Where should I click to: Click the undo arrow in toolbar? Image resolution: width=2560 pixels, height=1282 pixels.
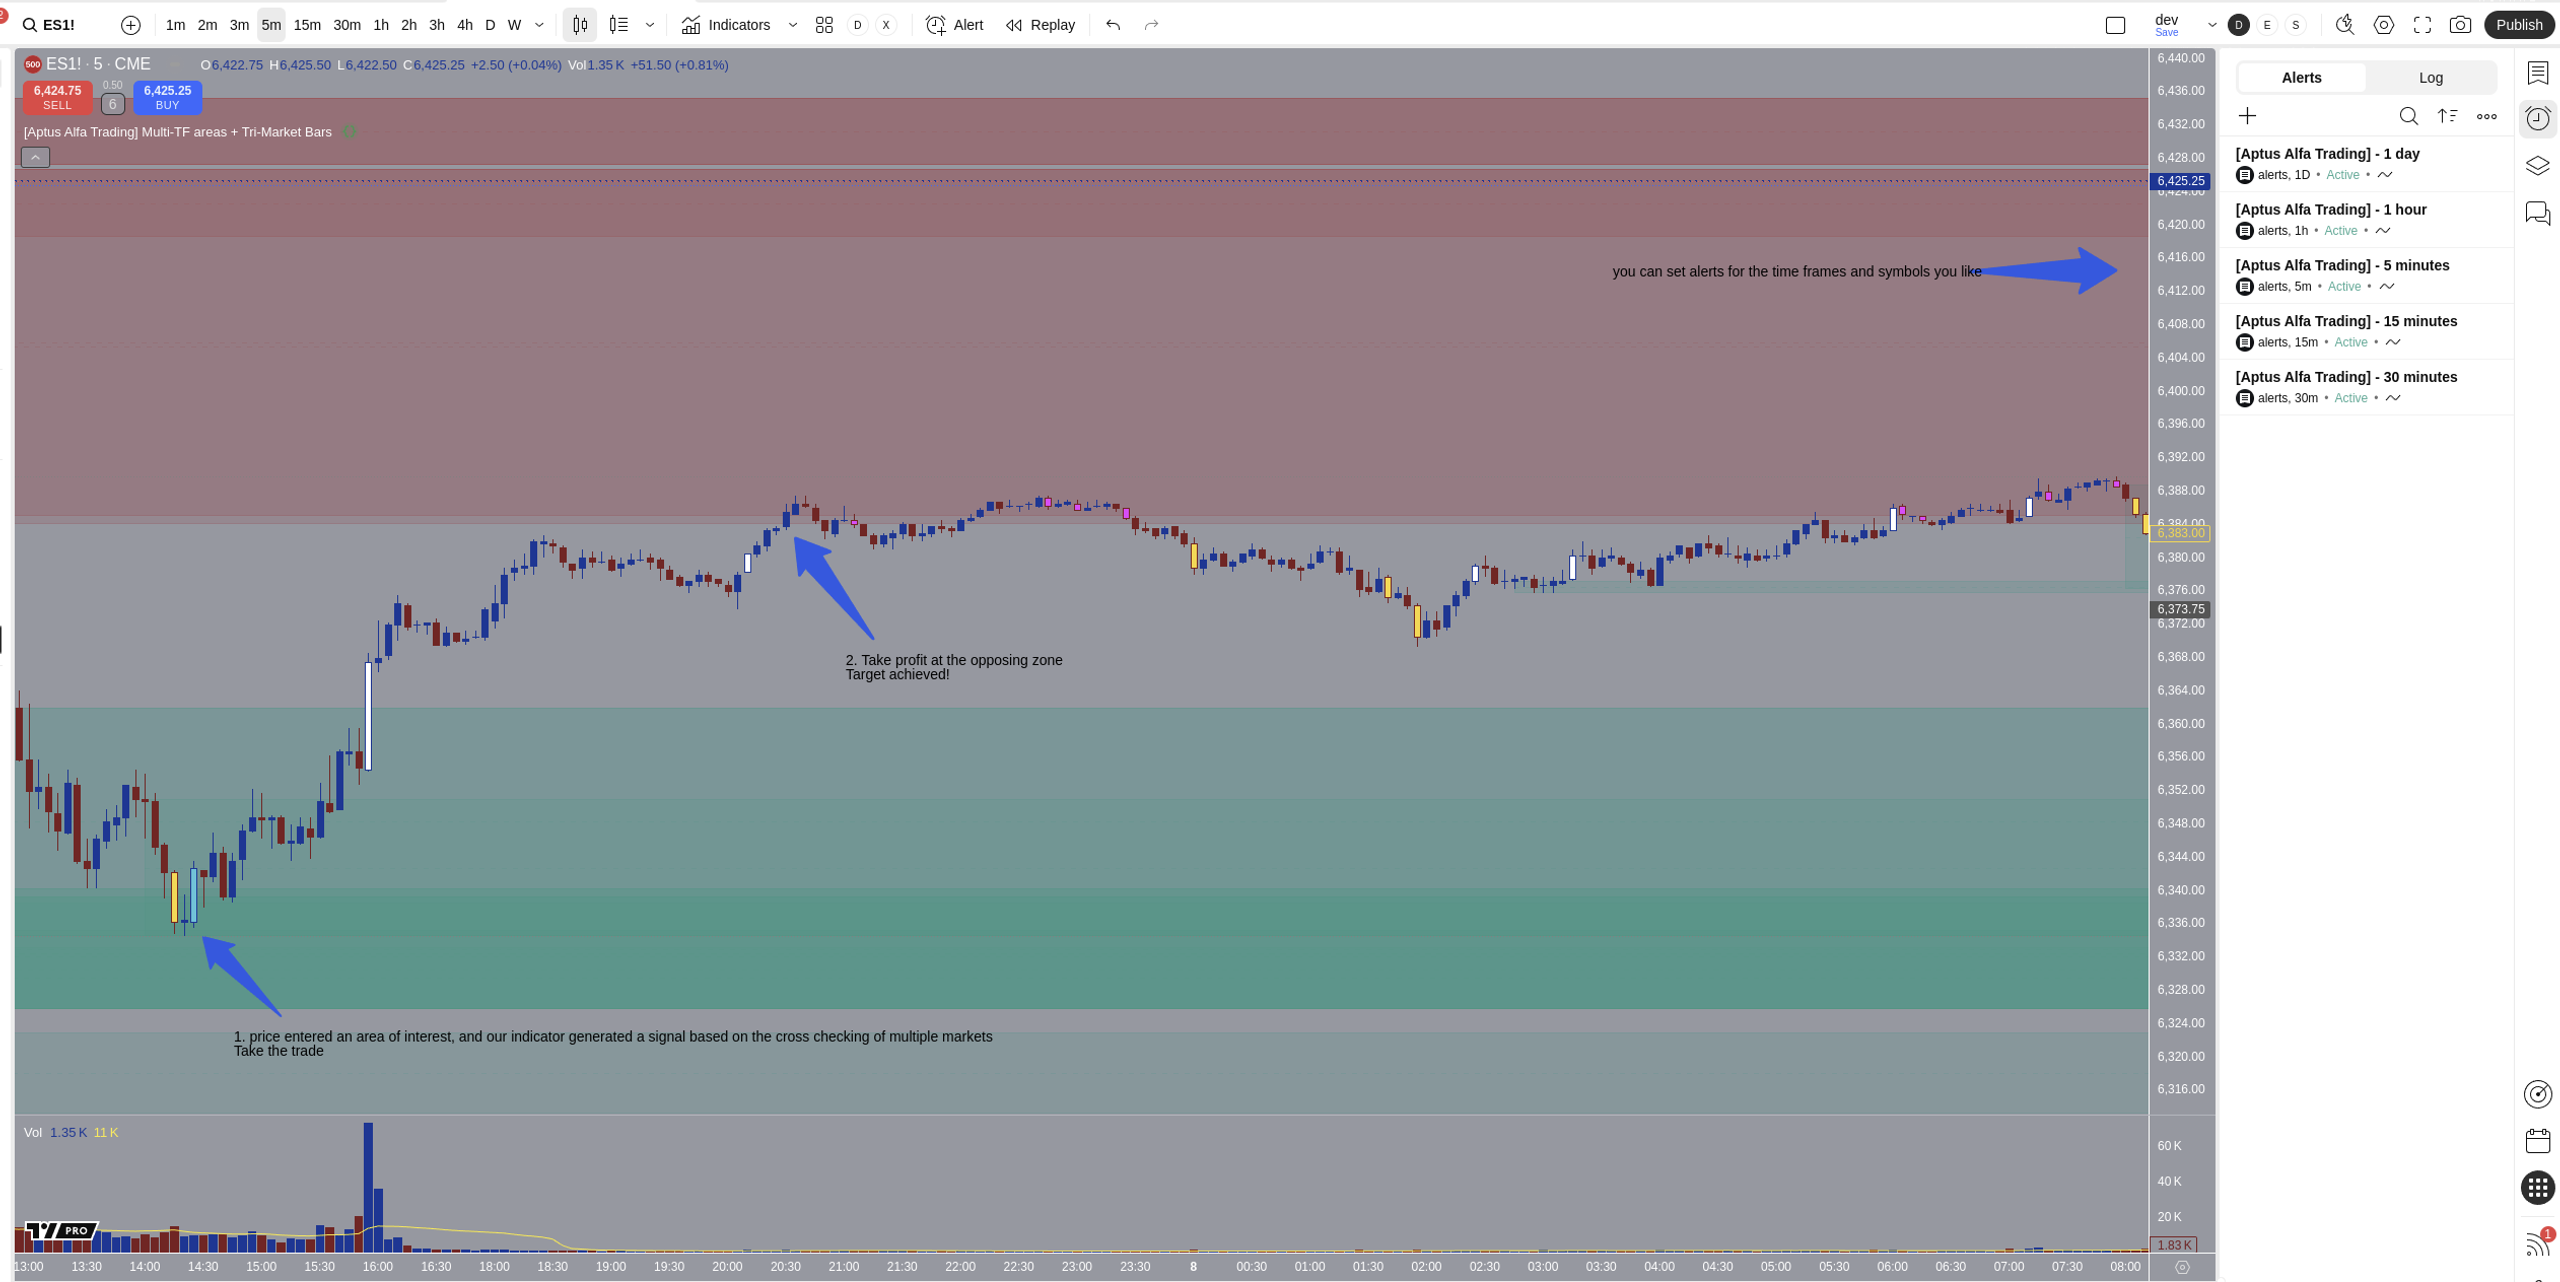coord(1113,25)
